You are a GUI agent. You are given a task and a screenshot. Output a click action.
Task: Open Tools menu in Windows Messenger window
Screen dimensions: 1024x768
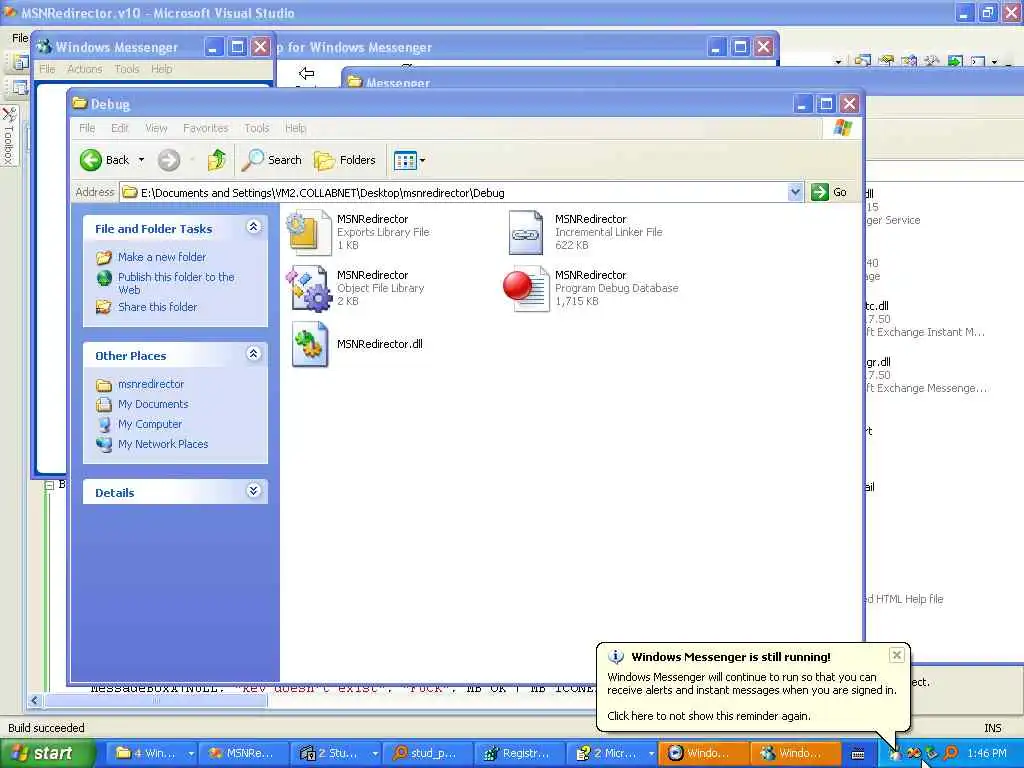pos(127,69)
